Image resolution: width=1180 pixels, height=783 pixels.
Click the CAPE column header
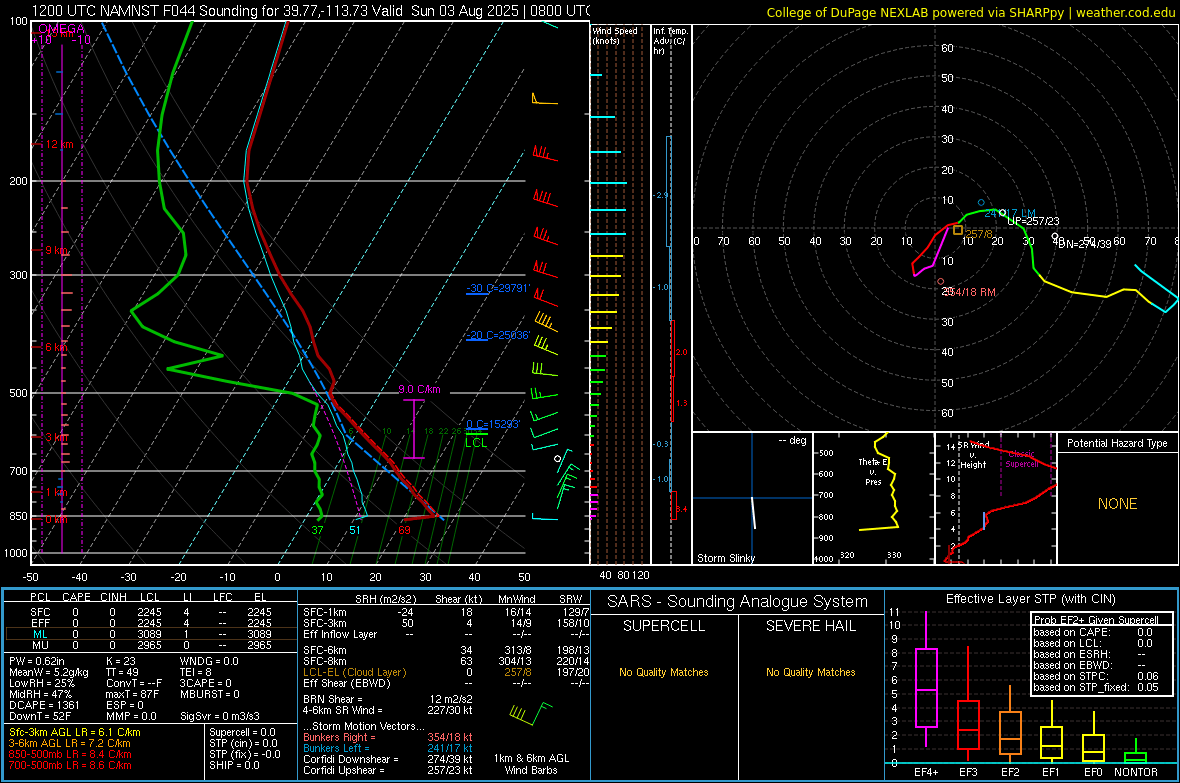pos(76,597)
